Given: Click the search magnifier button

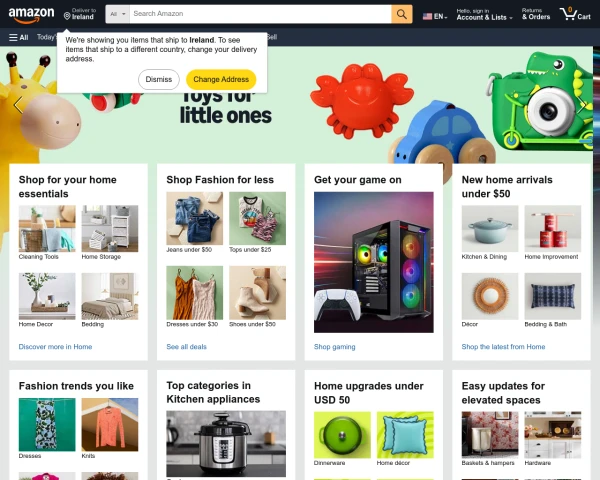Looking at the screenshot, I should click(x=401, y=14).
